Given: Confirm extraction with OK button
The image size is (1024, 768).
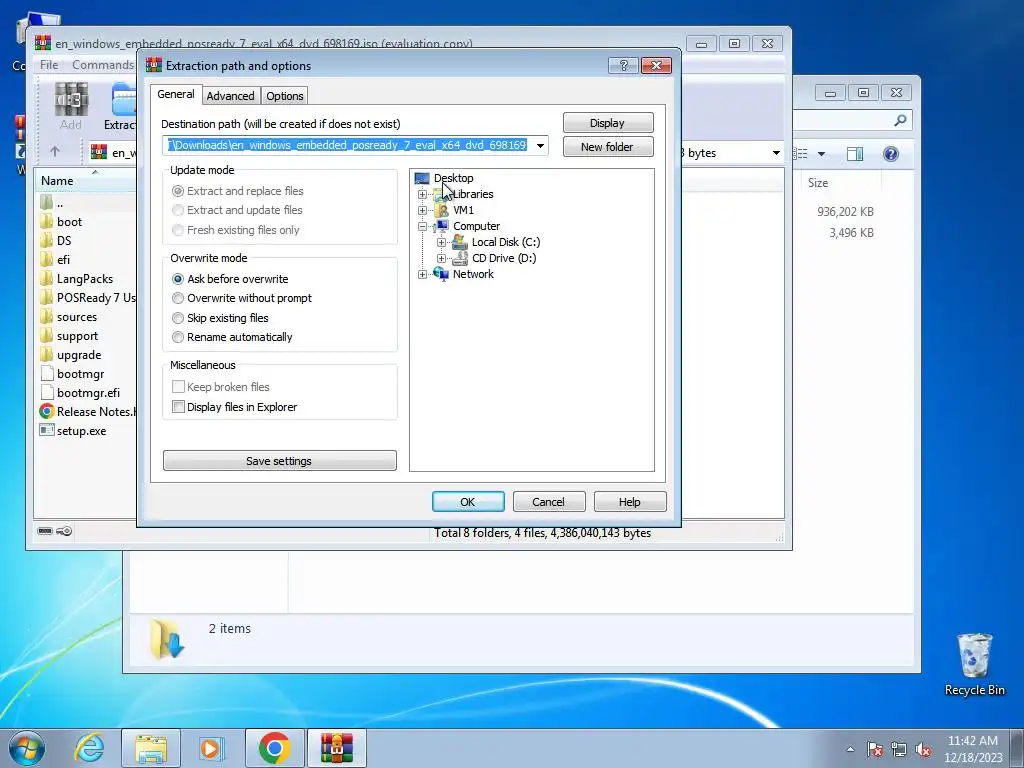Looking at the screenshot, I should [x=468, y=502].
